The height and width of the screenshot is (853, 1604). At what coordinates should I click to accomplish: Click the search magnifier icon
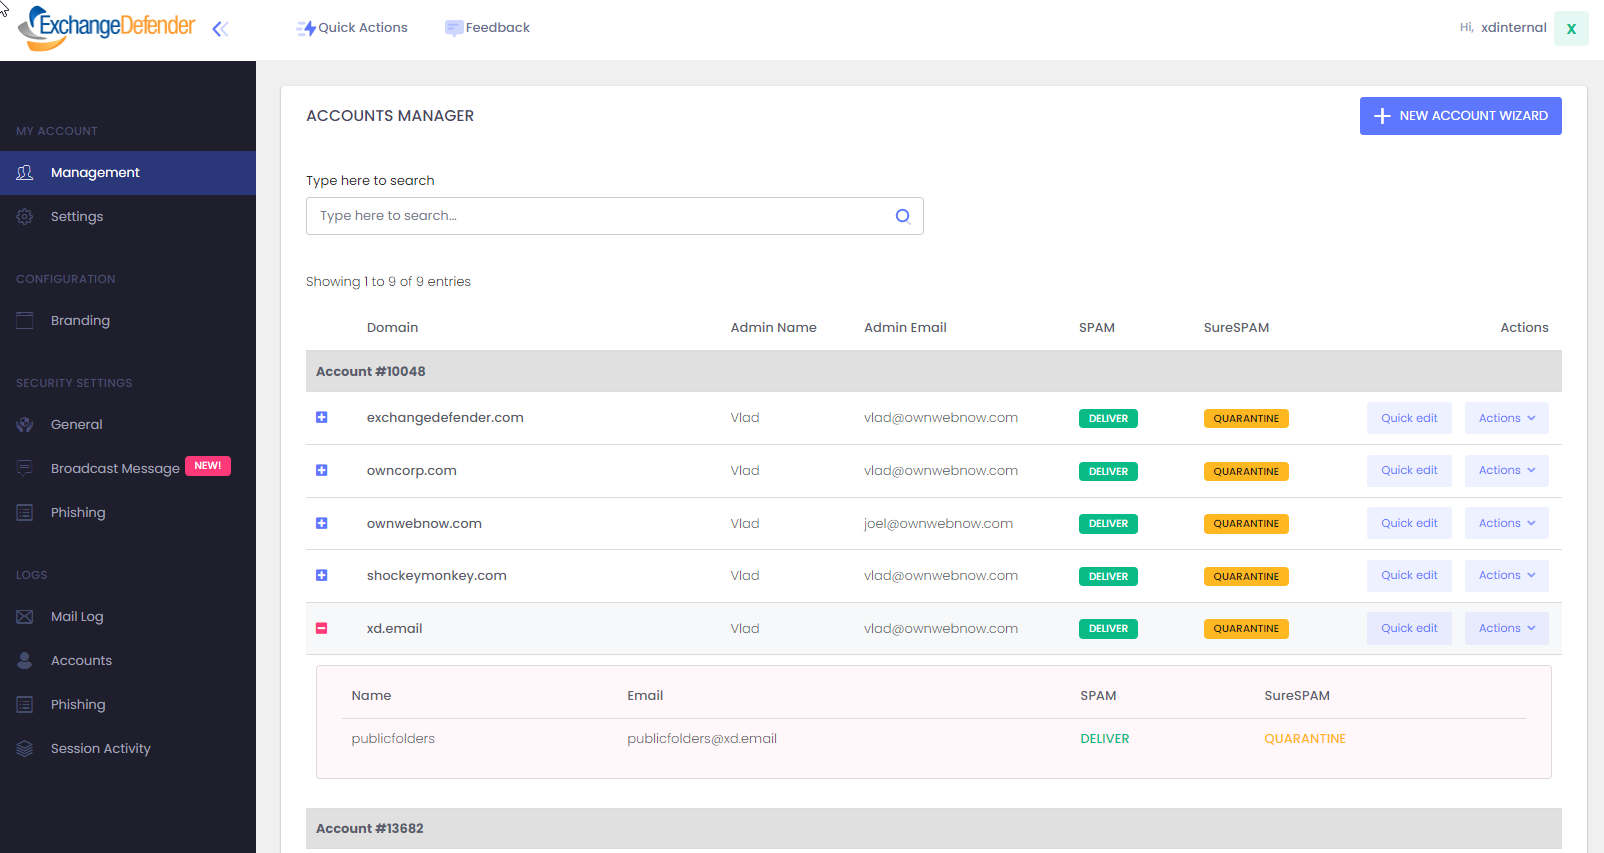click(x=902, y=216)
